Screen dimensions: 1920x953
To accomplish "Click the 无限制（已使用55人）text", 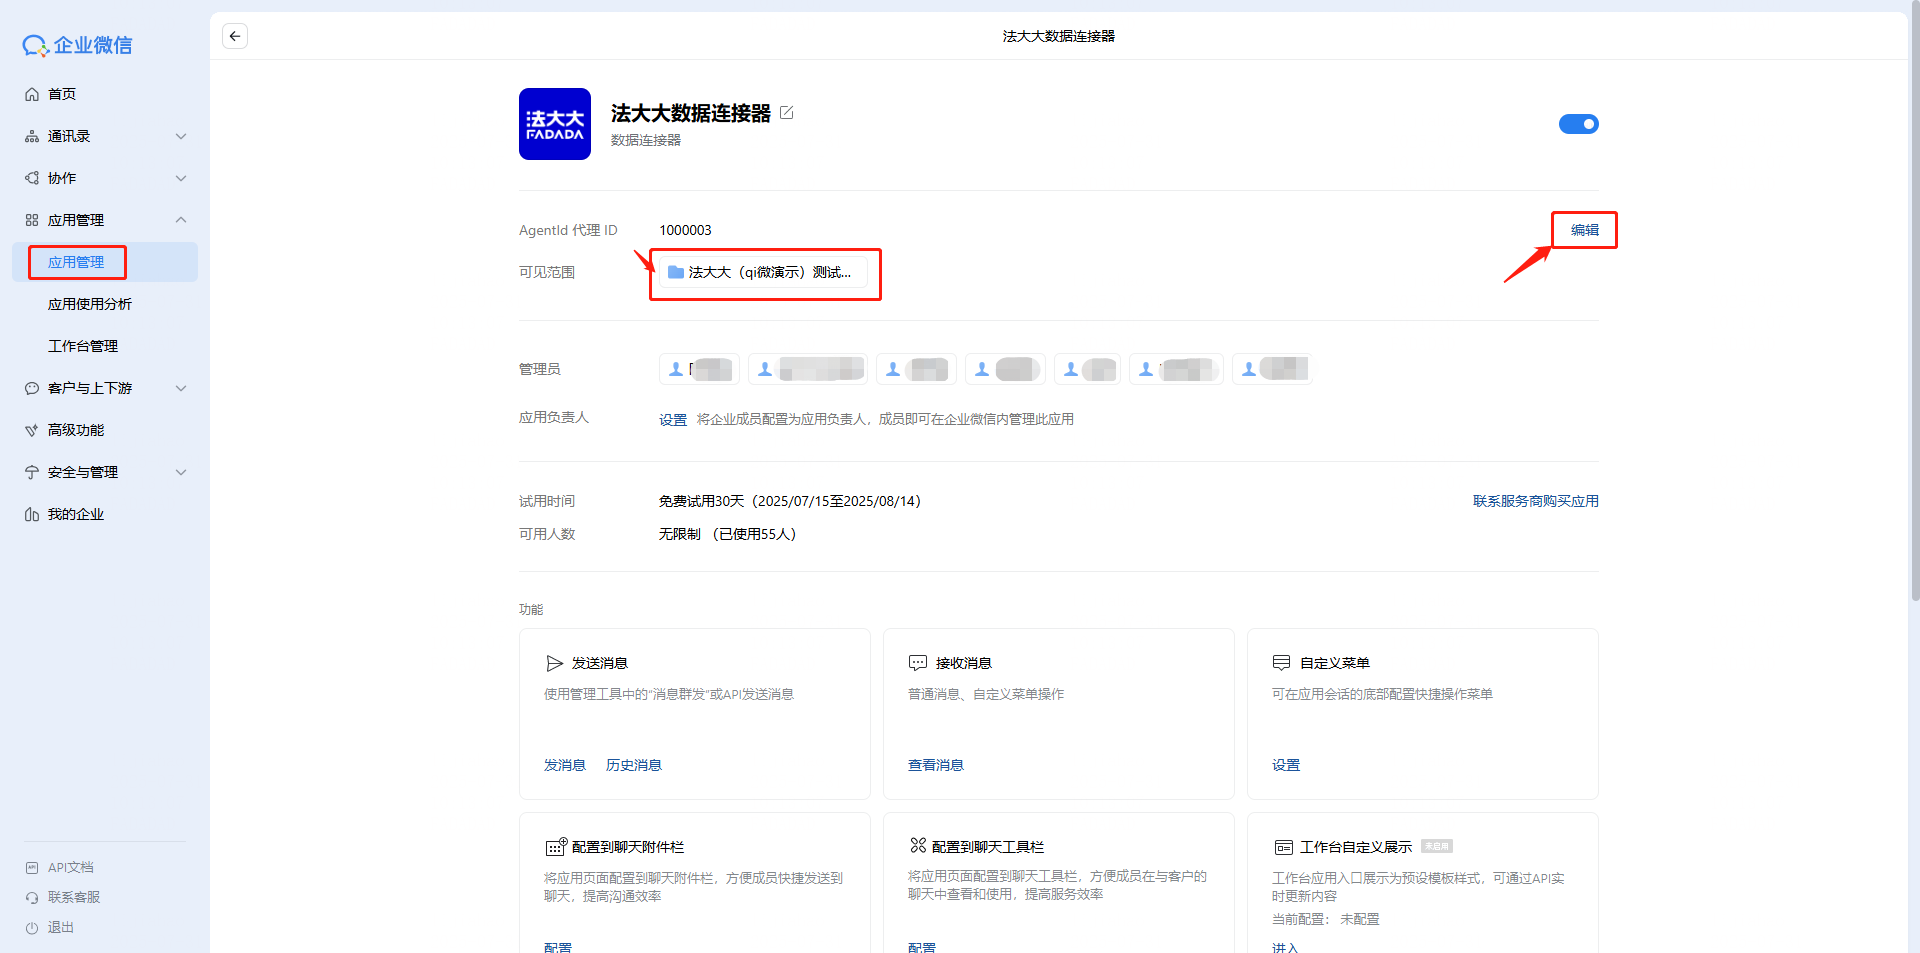I will pyautogui.click(x=728, y=534).
